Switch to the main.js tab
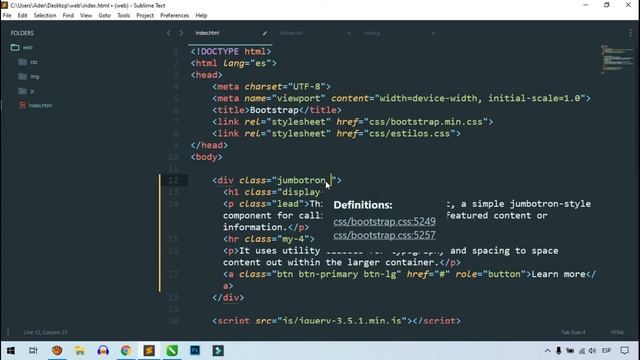 tap(372, 33)
